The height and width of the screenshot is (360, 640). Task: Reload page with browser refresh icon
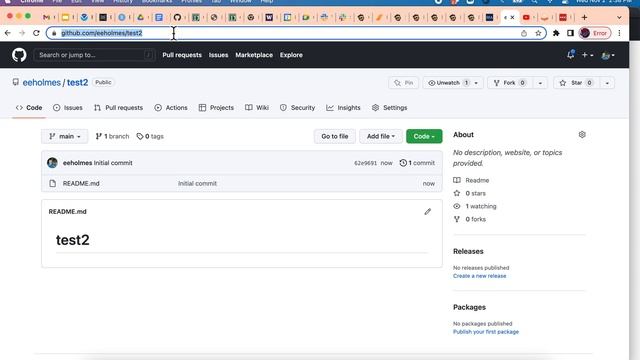tap(36, 33)
